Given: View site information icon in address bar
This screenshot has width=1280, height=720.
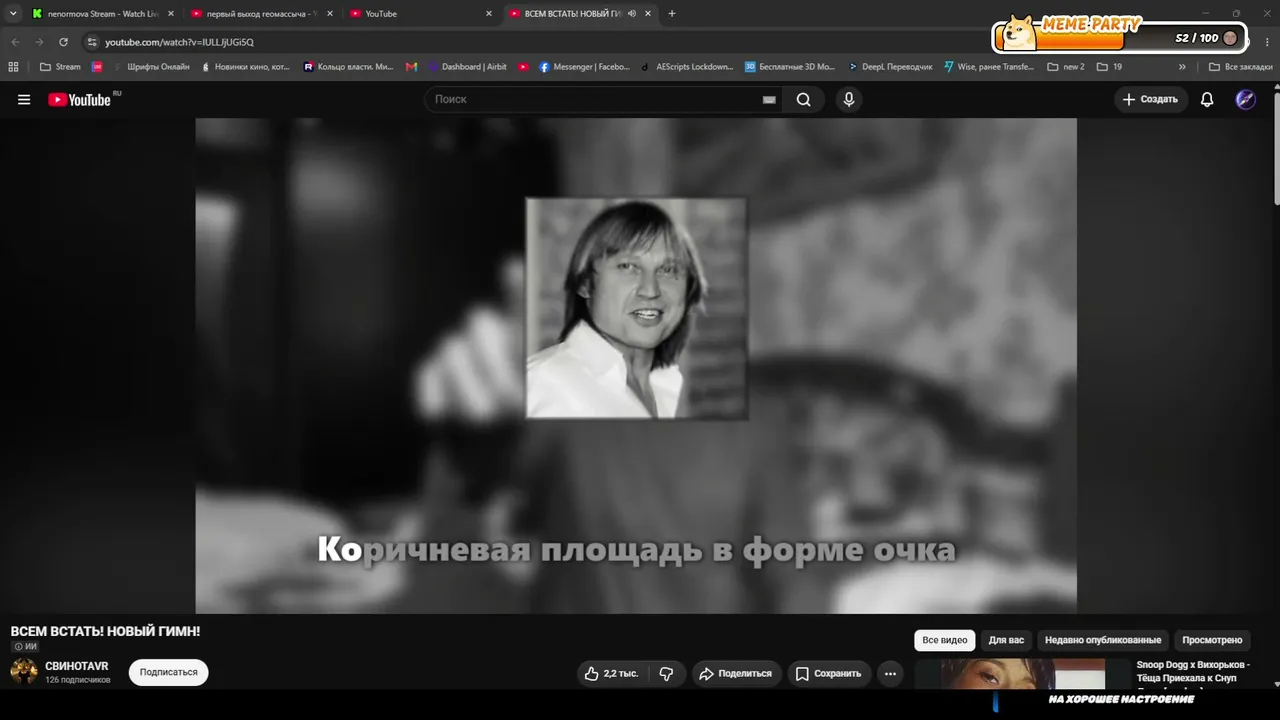Looking at the screenshot, I should (x=92, y=42).
